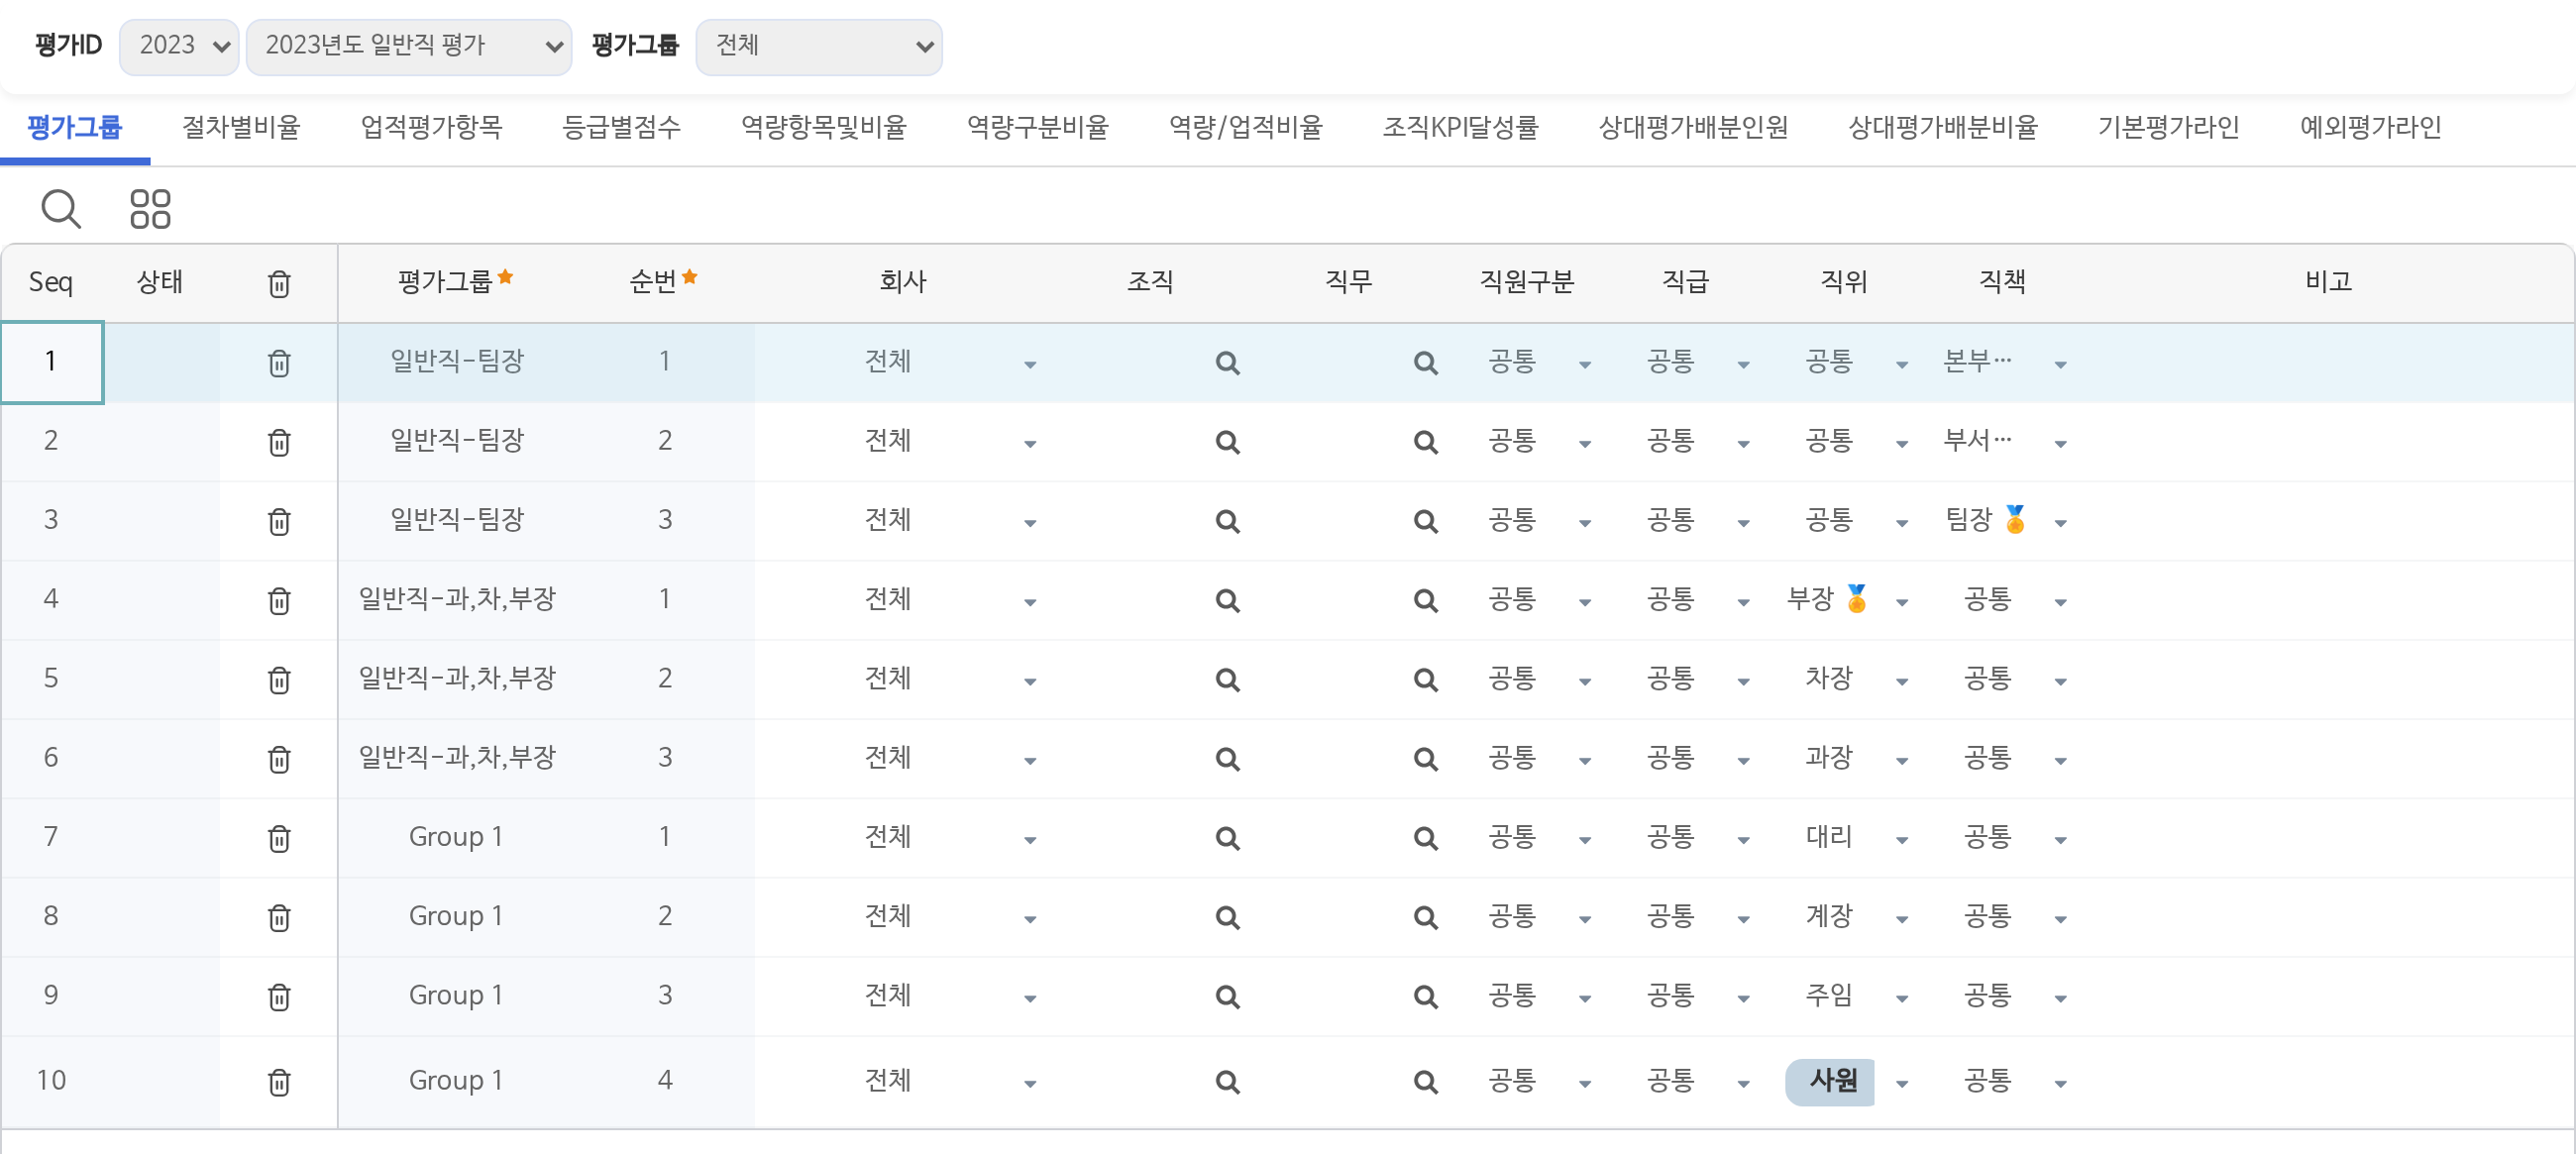Open 조직 search in row 4
Screen dimensions: 2576x1154
click(x=1227, y=601)
